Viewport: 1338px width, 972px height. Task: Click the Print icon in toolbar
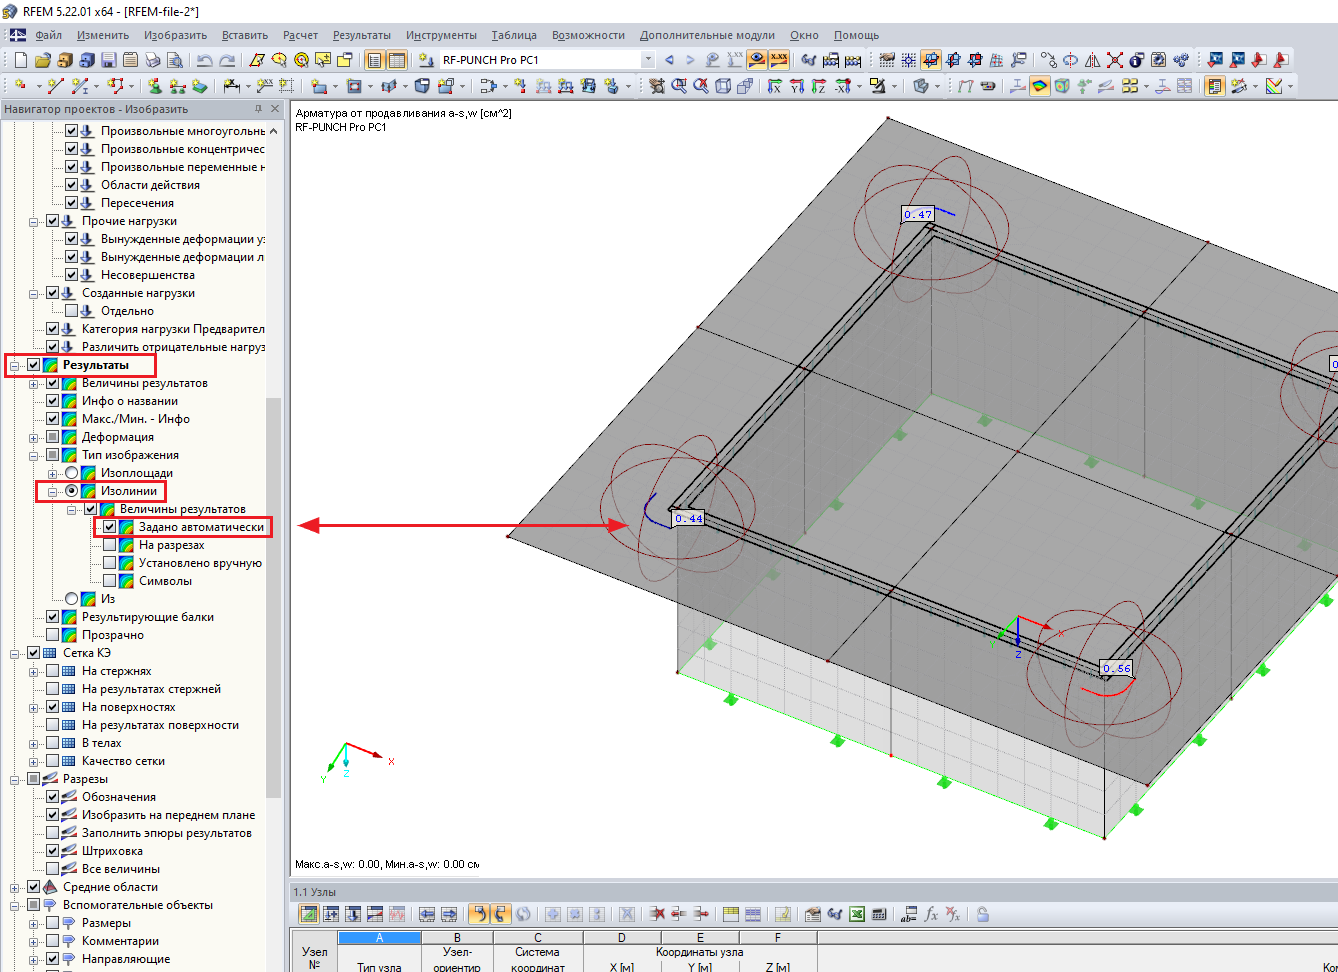[x=152, y=60]
